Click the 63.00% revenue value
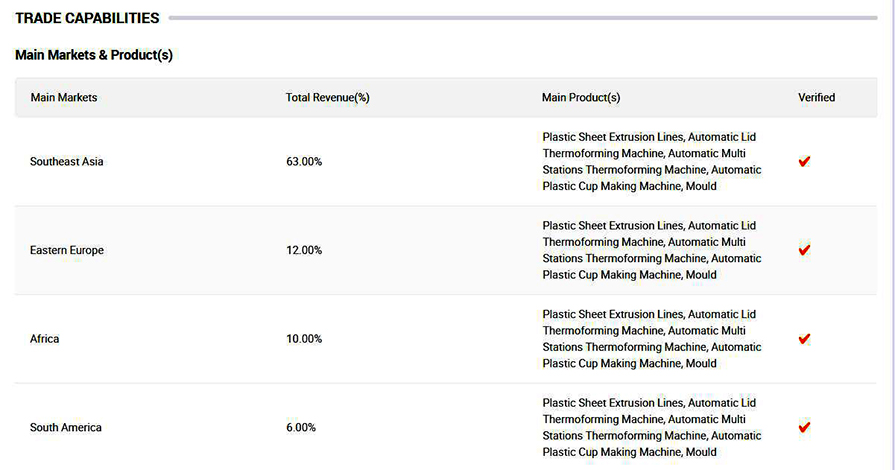 [x=304, y=162]
